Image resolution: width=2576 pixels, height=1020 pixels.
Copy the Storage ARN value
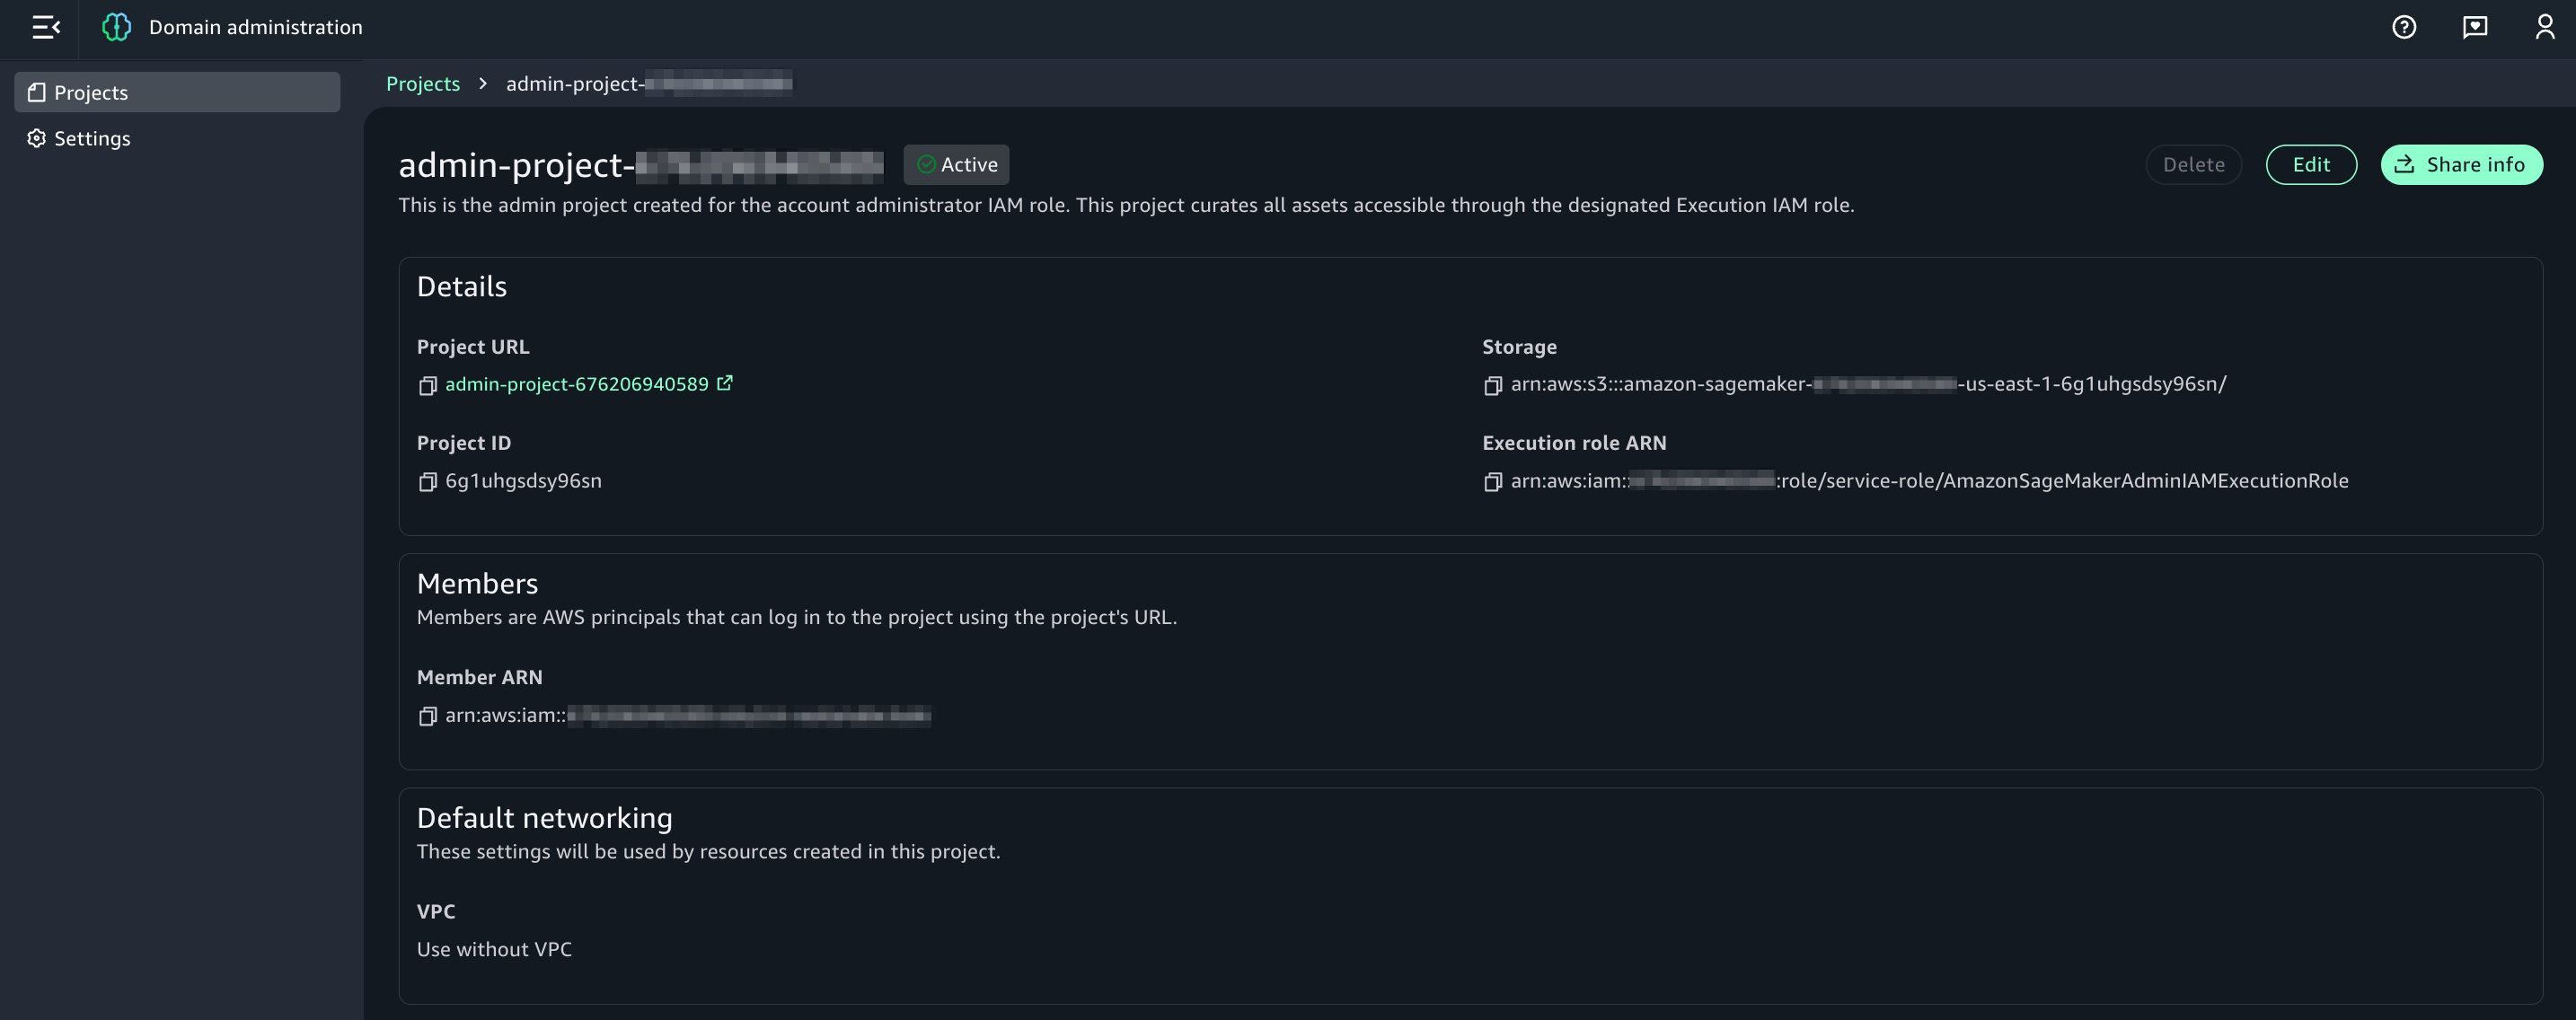[1493, 386]
